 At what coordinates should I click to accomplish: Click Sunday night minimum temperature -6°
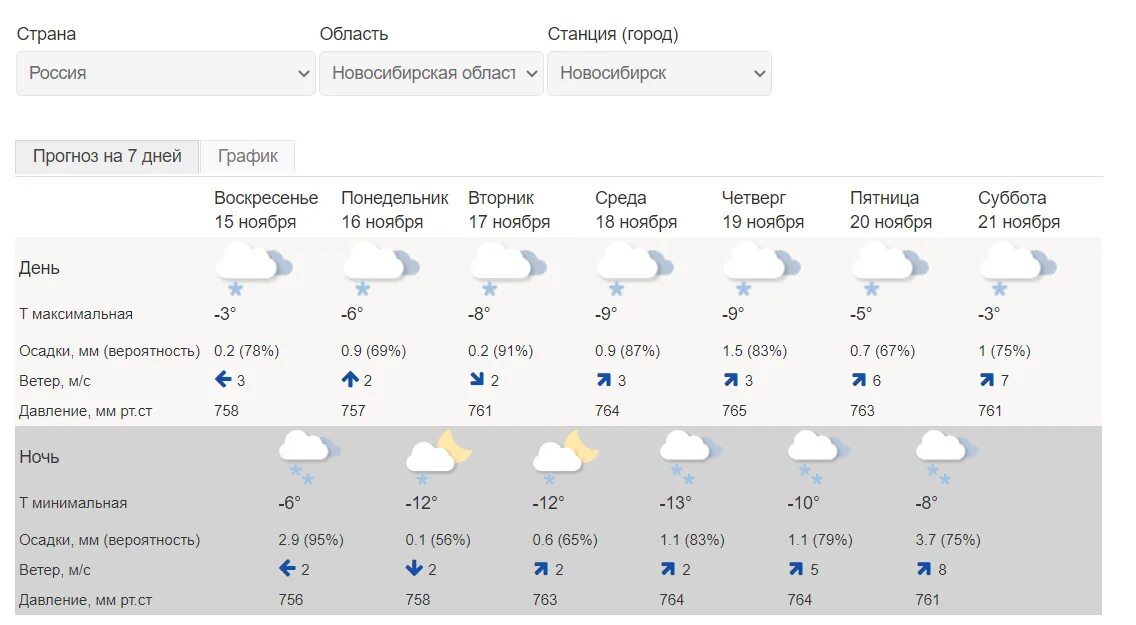click(x=289, y=503)
